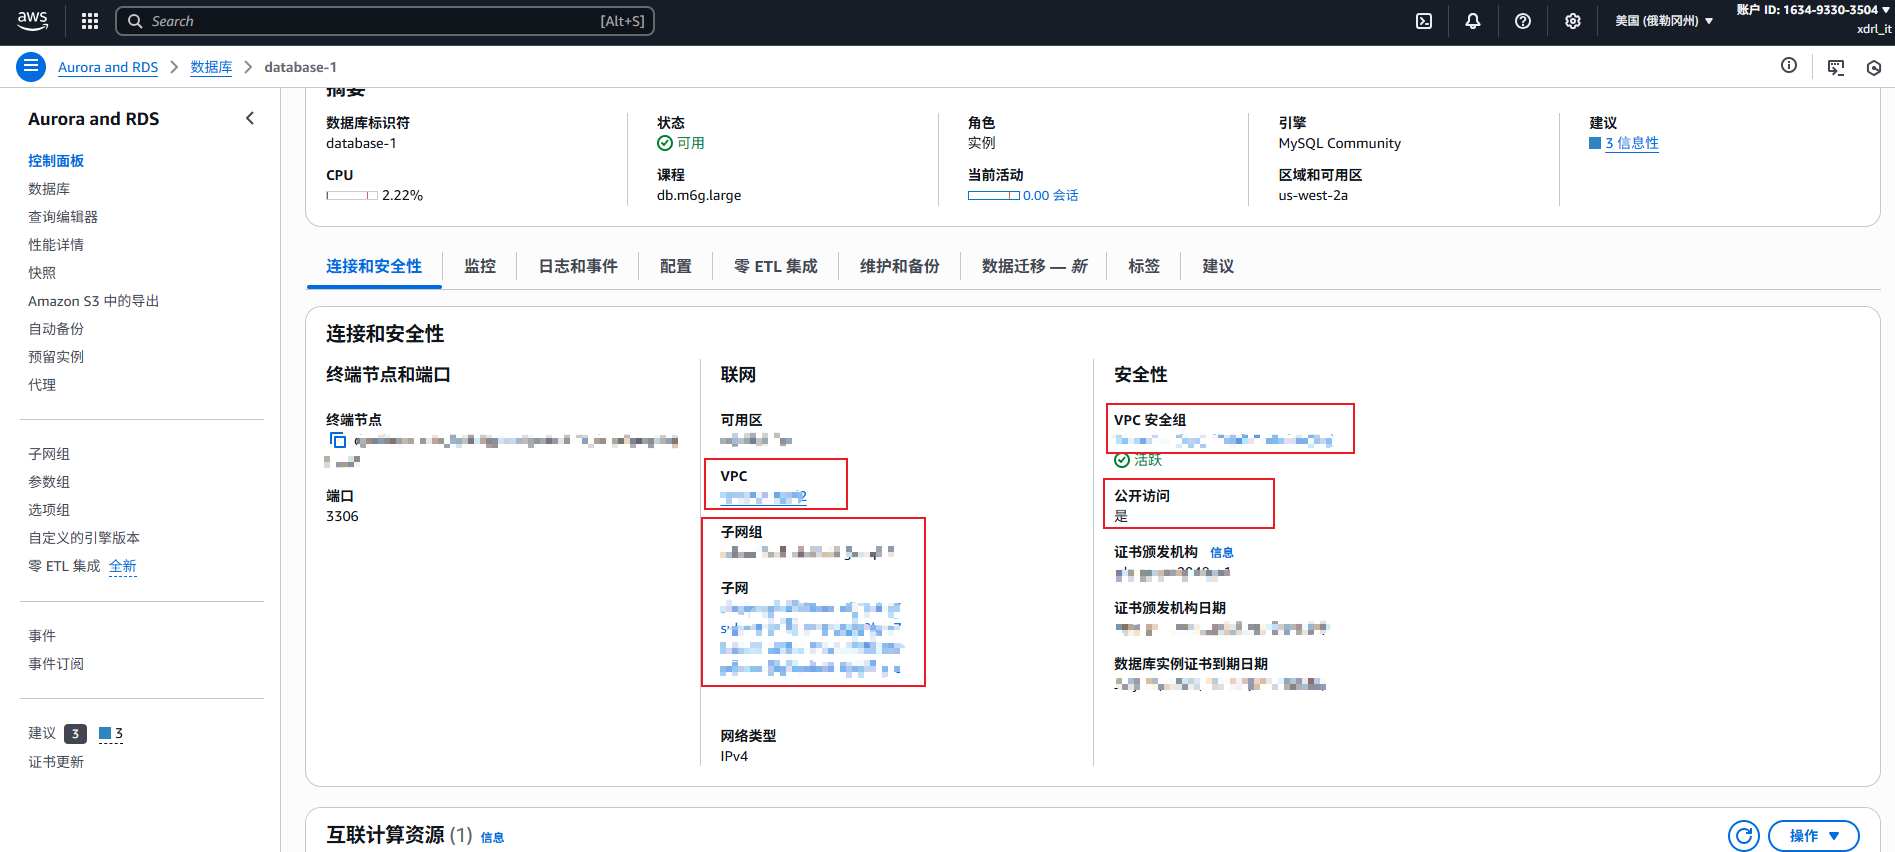
Task: Click the blurred VPC 安全组 link
Action: coord(1224,440)
